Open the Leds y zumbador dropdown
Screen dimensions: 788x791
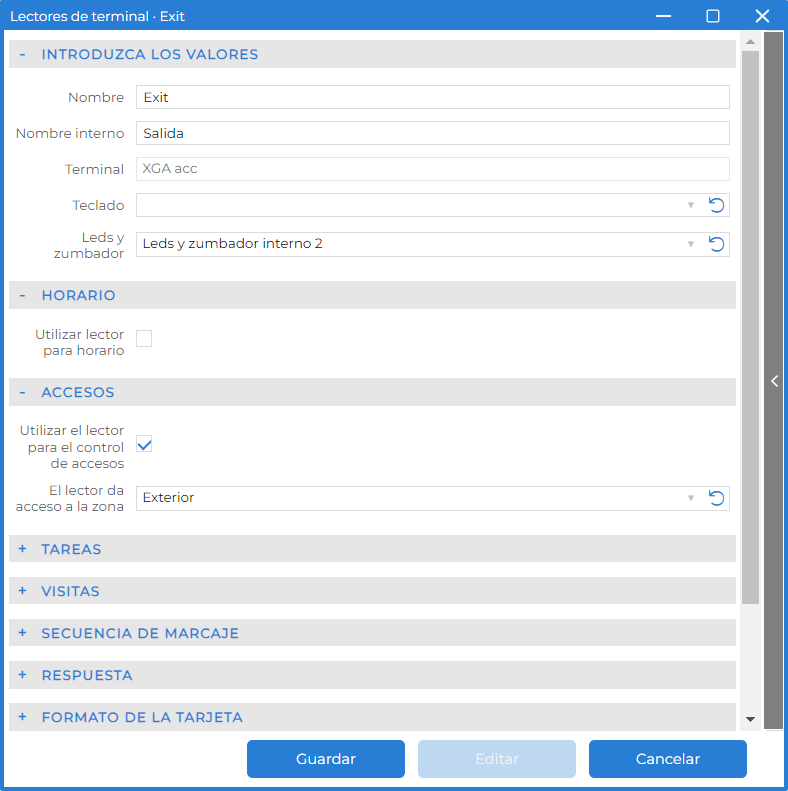(x=691, y=244)
